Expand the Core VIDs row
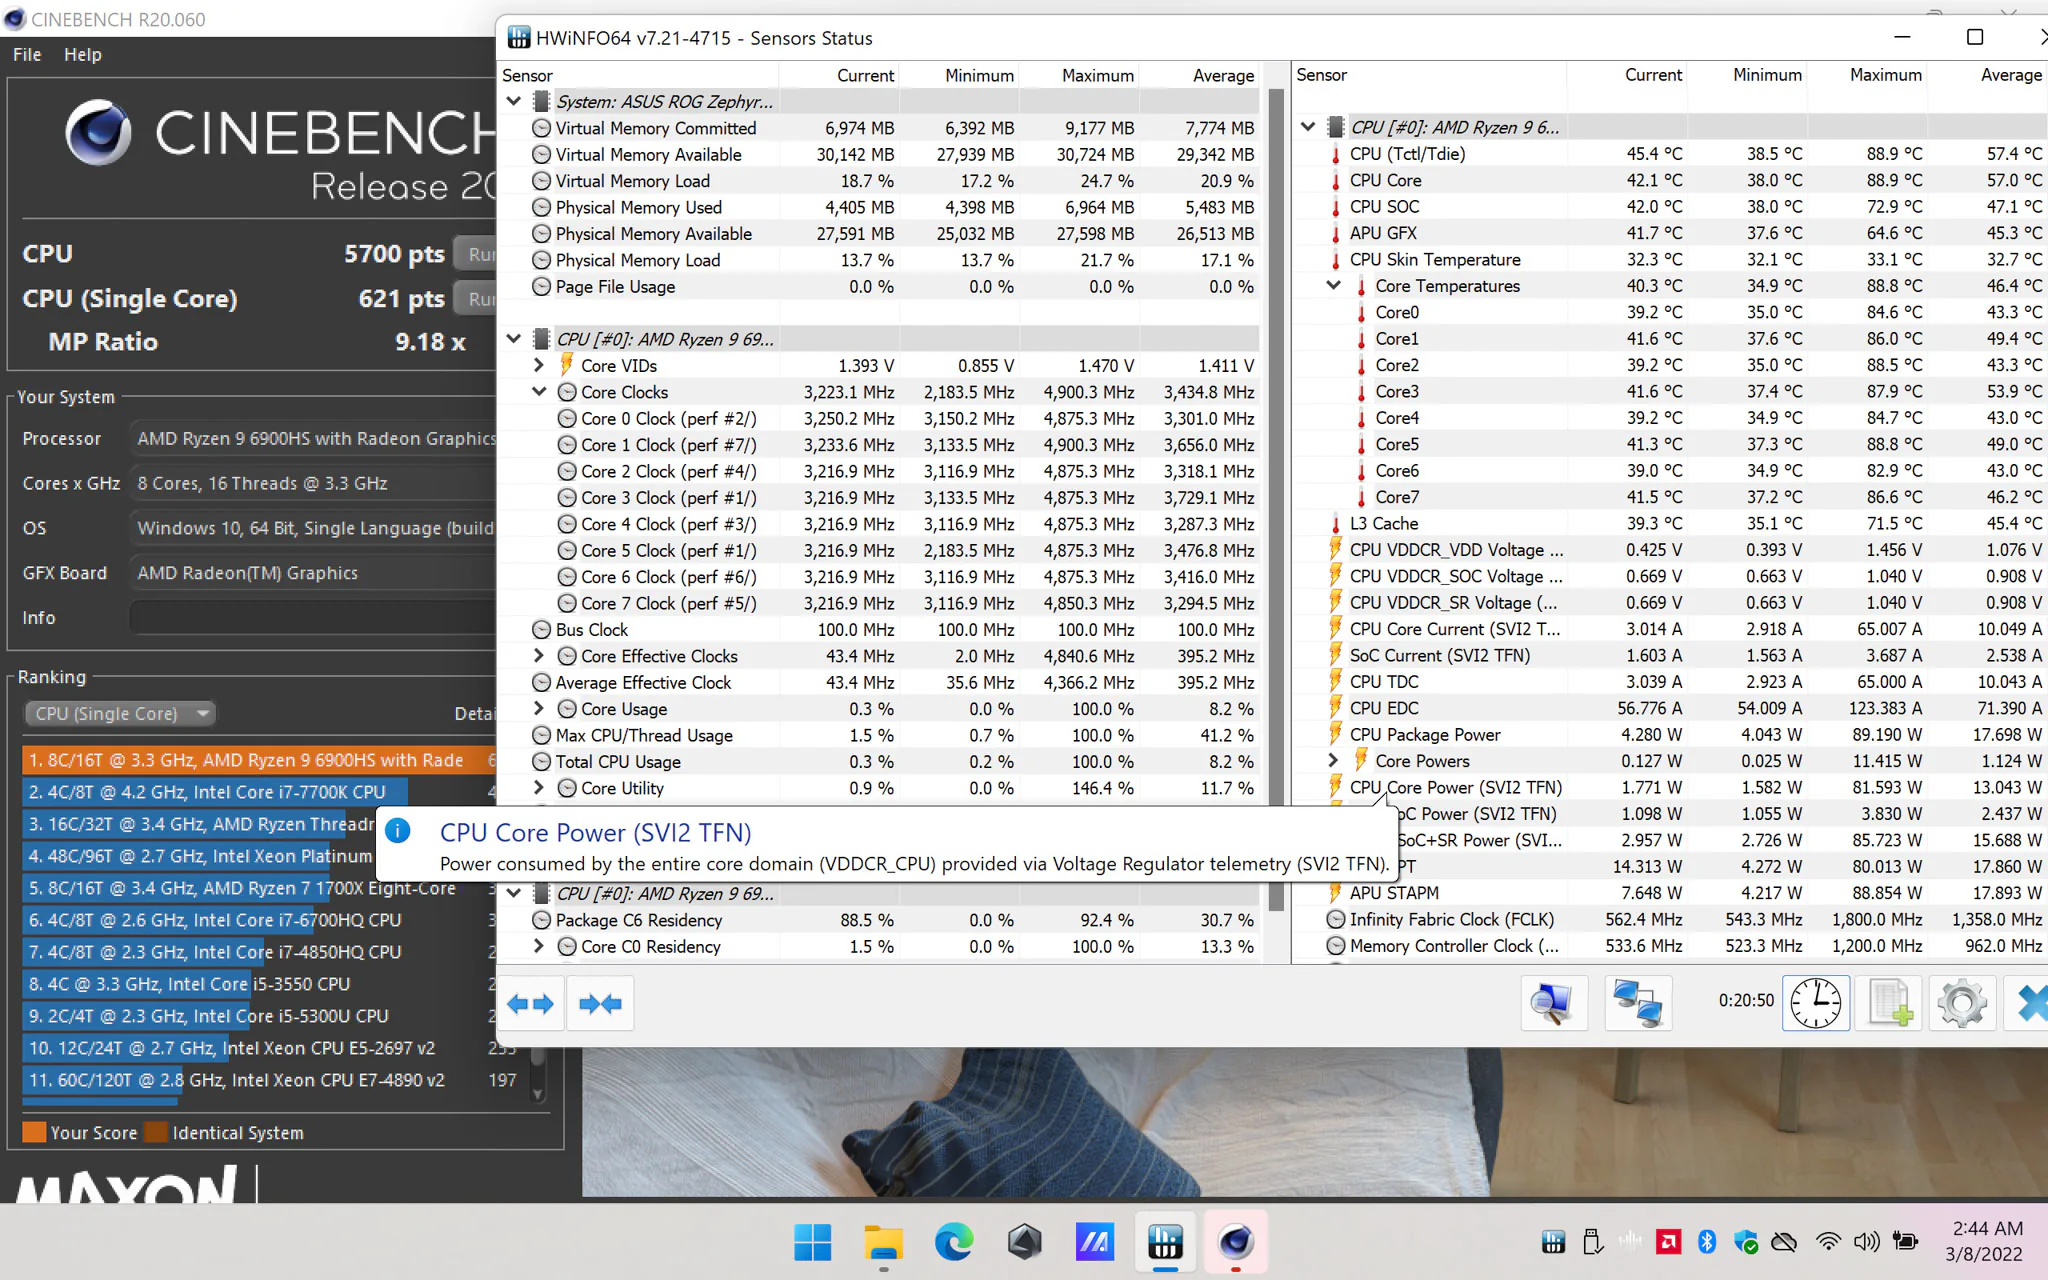Viewport: 2048px width, 1280px height. click(539, 365)
